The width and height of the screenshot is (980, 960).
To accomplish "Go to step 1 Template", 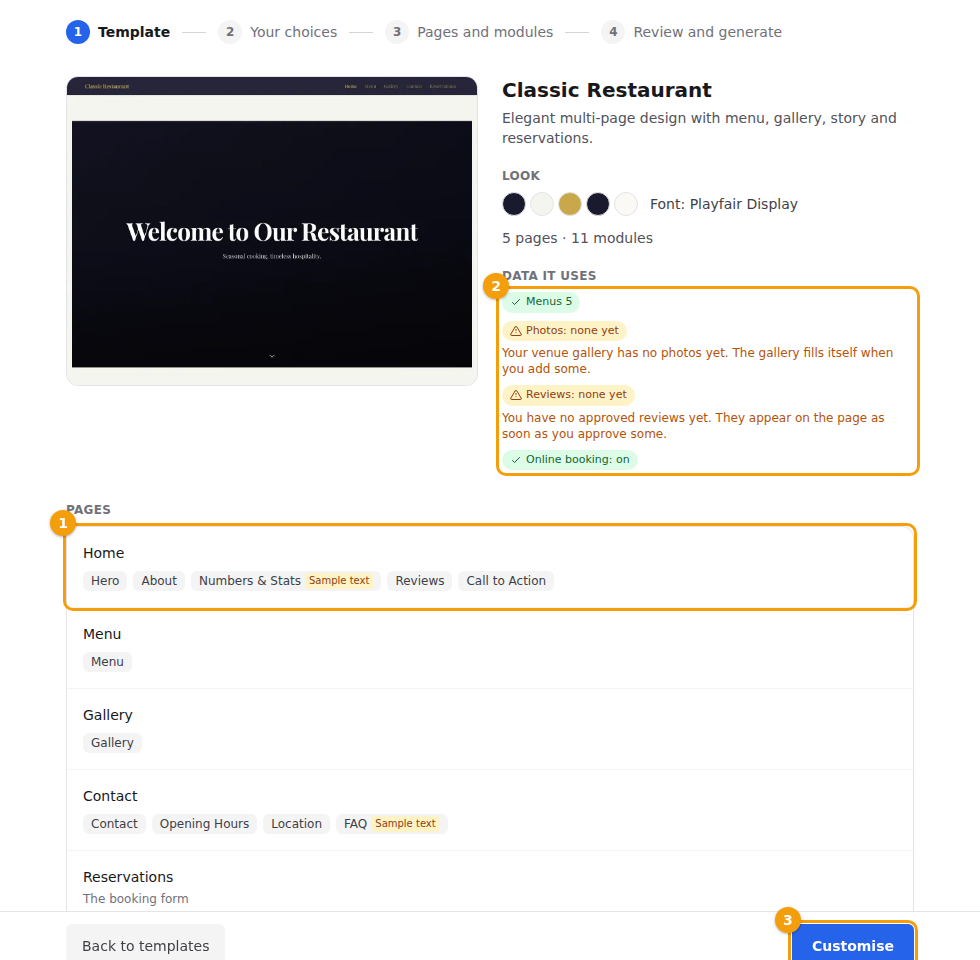I will pyautogui.click(x=118, y=32).
